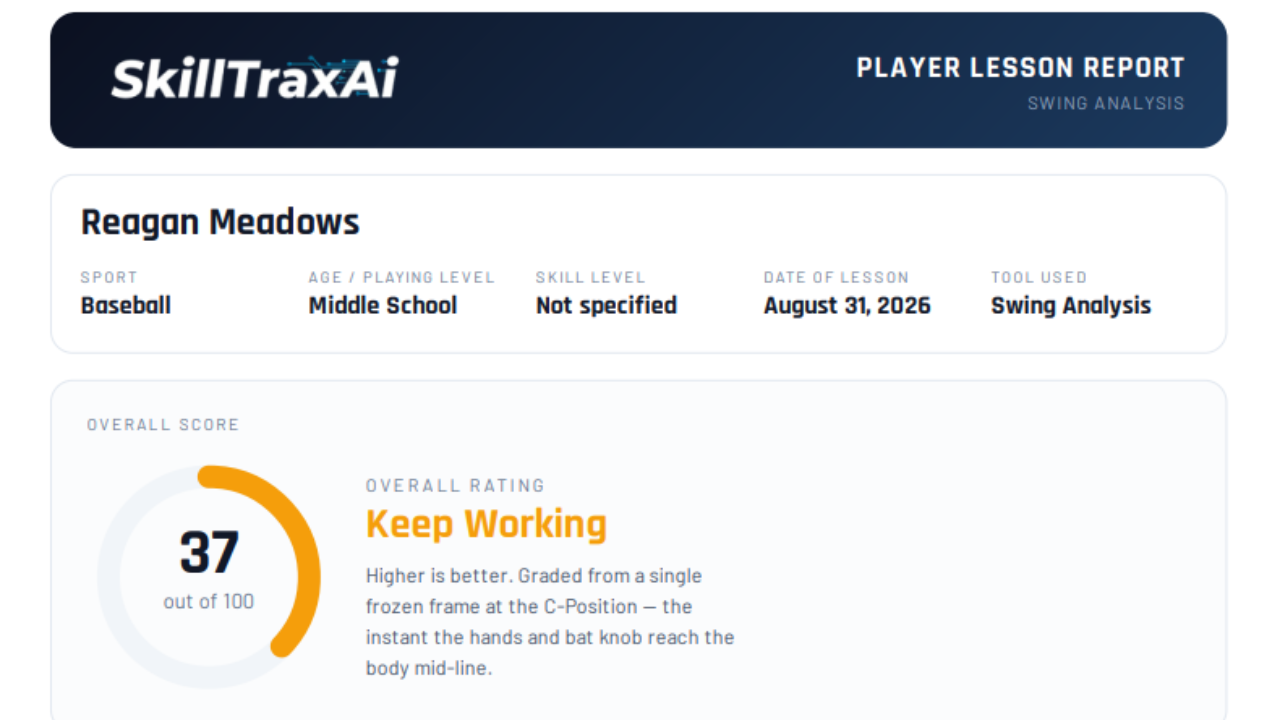1280x720 pixels.
Task: Select the "PLAYER LESSON REPORT" heading
Action: [1020, 68]
